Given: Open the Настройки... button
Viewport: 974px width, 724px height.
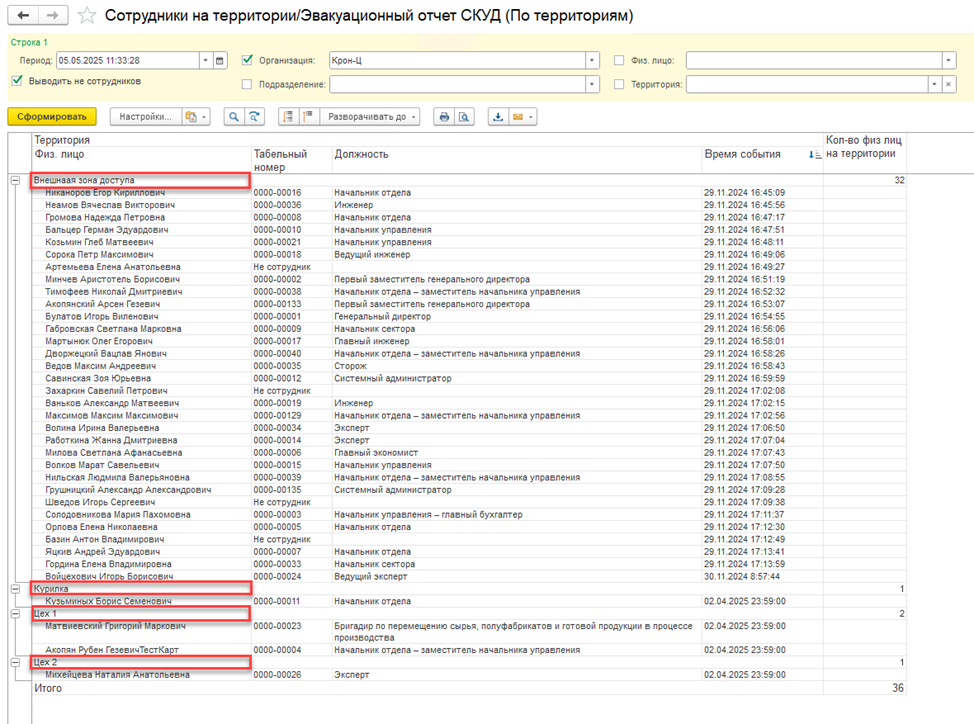Looking at the screenshot, I should (x=145, y=117).
